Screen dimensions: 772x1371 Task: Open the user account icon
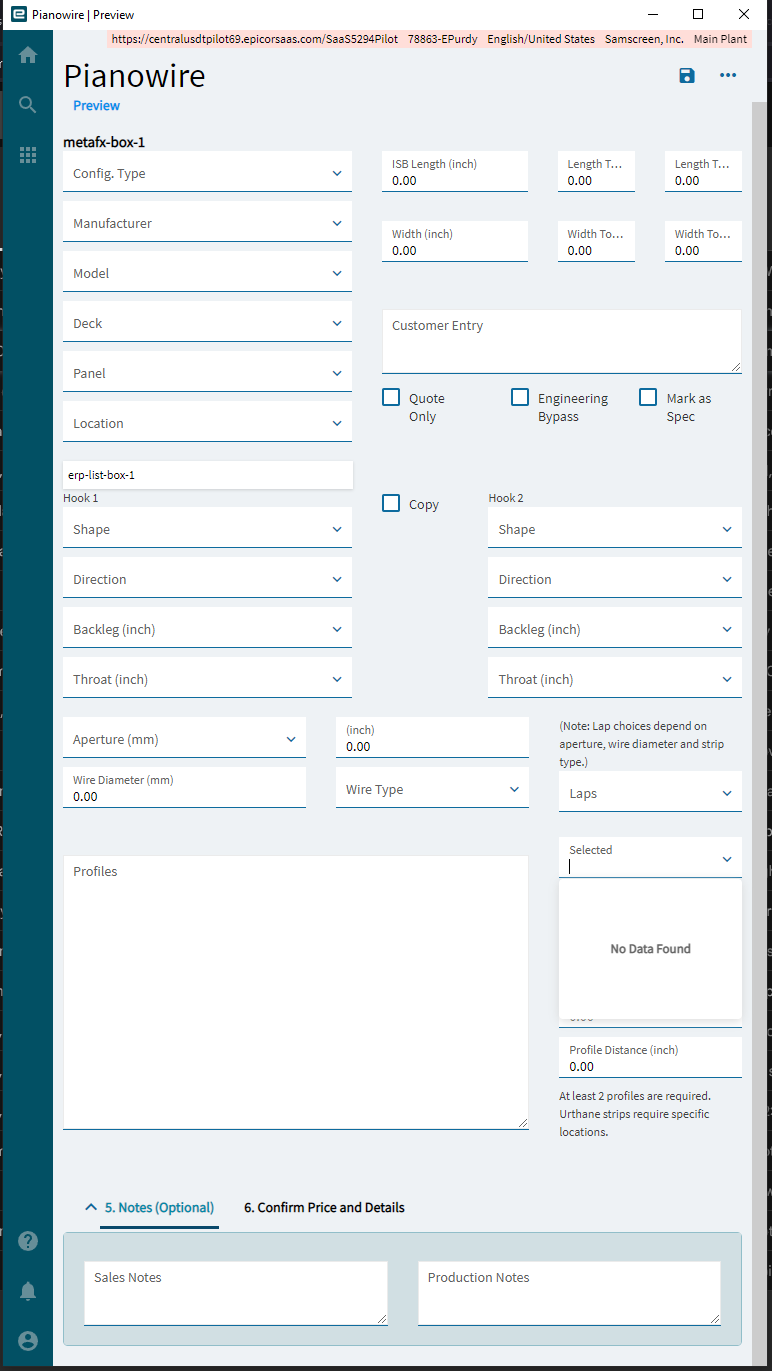[x=28, y=1341]
